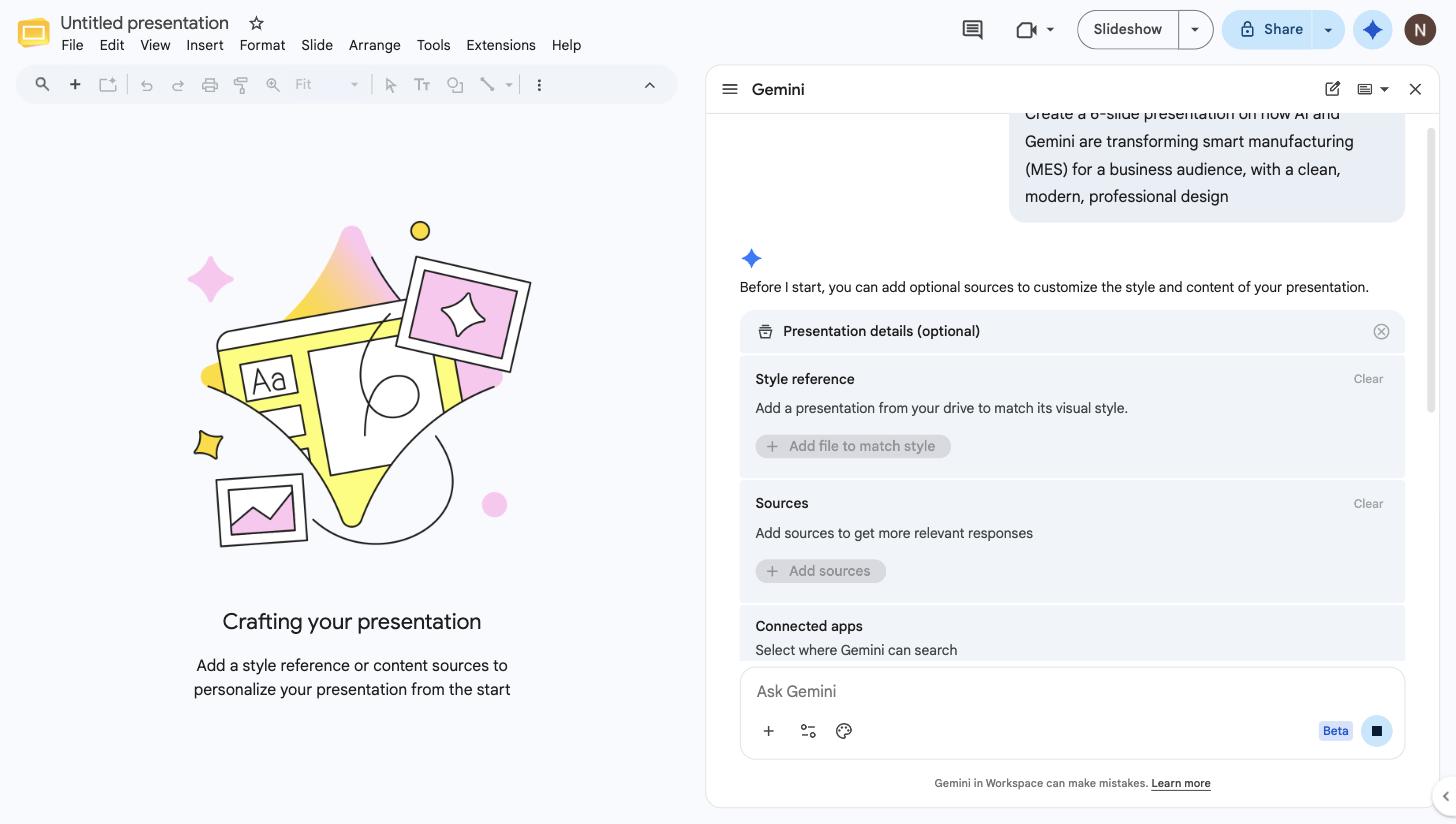Click the Ask Gemini input field
This screenshot has width=1456, height=824.
(1072, 692)
